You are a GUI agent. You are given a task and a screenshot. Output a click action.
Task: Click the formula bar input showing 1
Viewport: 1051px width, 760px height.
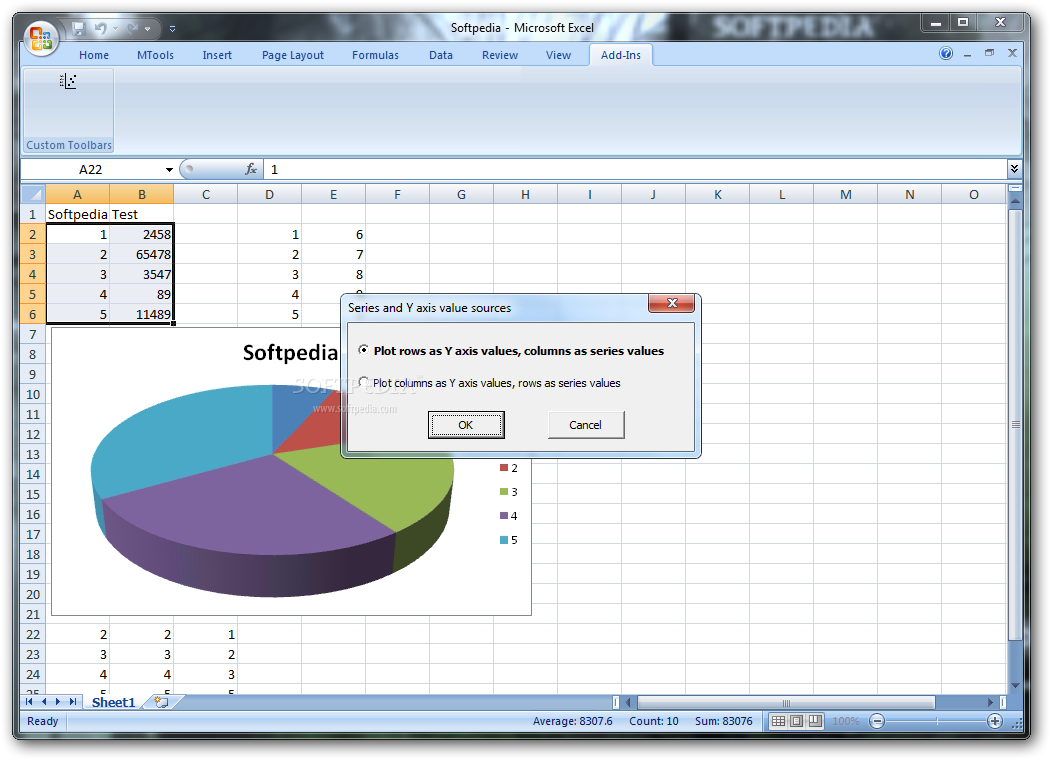click(x=635, y=170)
